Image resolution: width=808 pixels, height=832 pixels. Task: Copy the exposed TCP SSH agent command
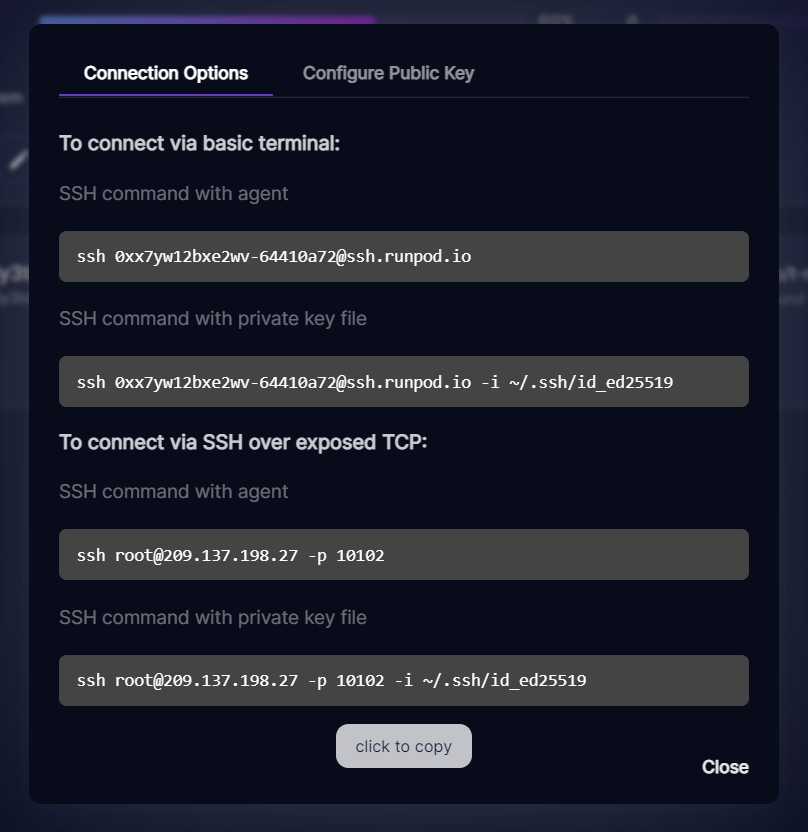[403, 554]
